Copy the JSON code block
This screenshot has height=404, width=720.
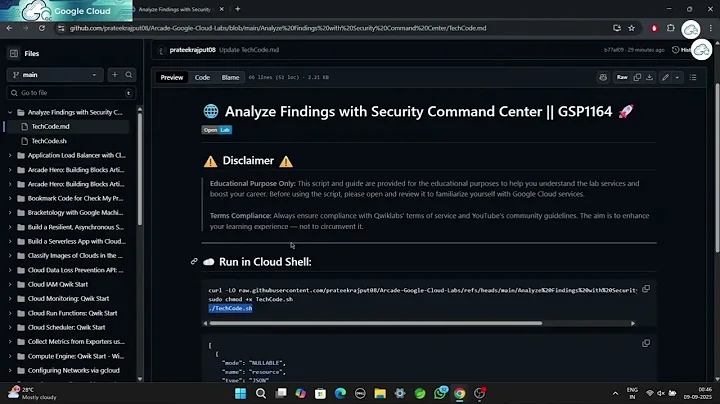coord(646,343)
